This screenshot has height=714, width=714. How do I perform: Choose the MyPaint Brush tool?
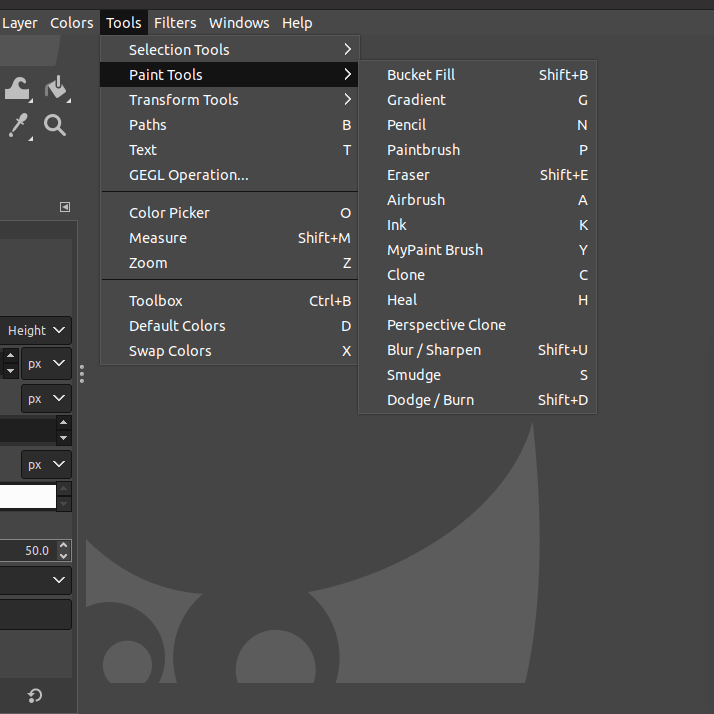click(478, 250)
